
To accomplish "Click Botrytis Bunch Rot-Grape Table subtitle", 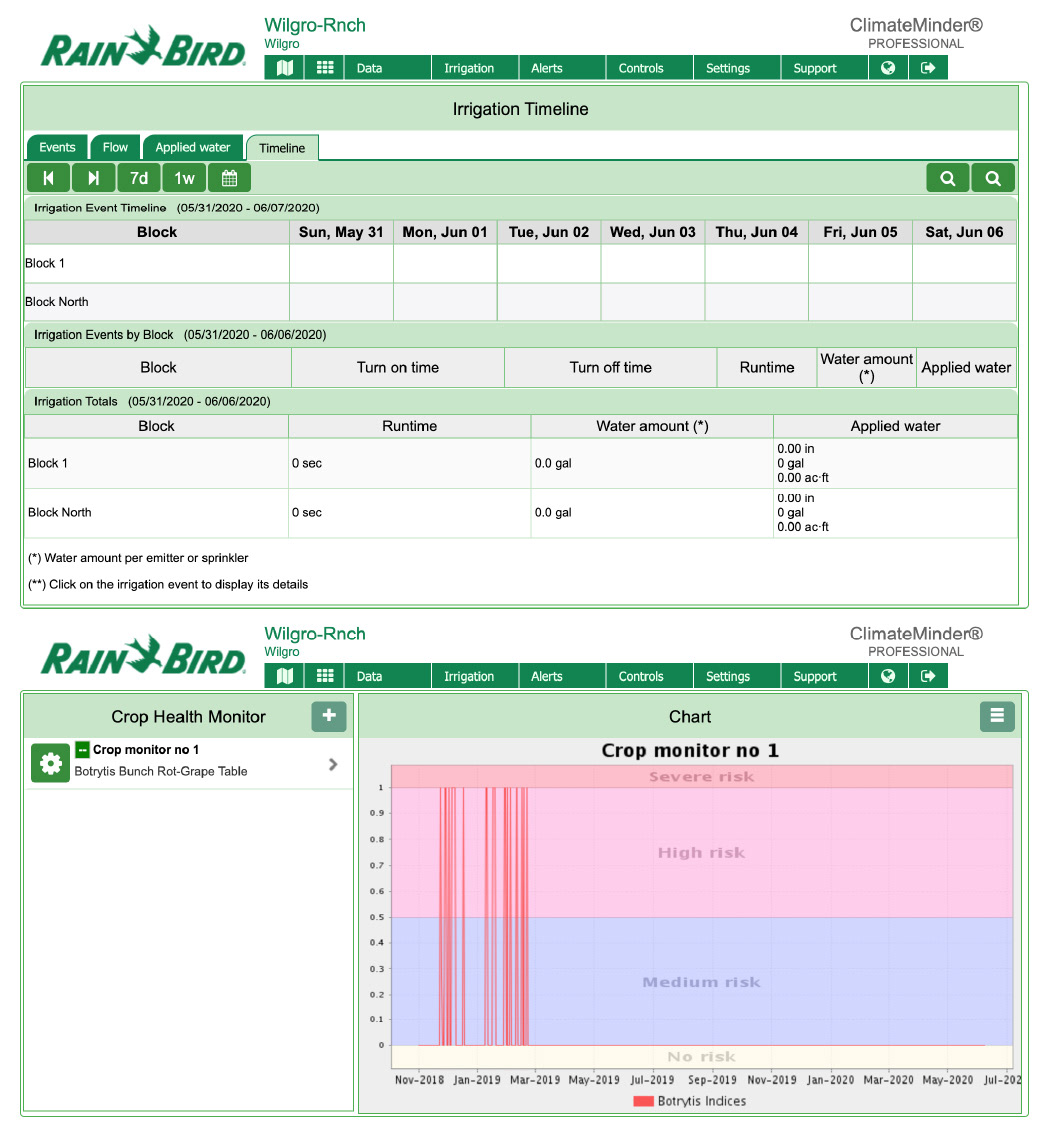I will click(x=161, y=771).
